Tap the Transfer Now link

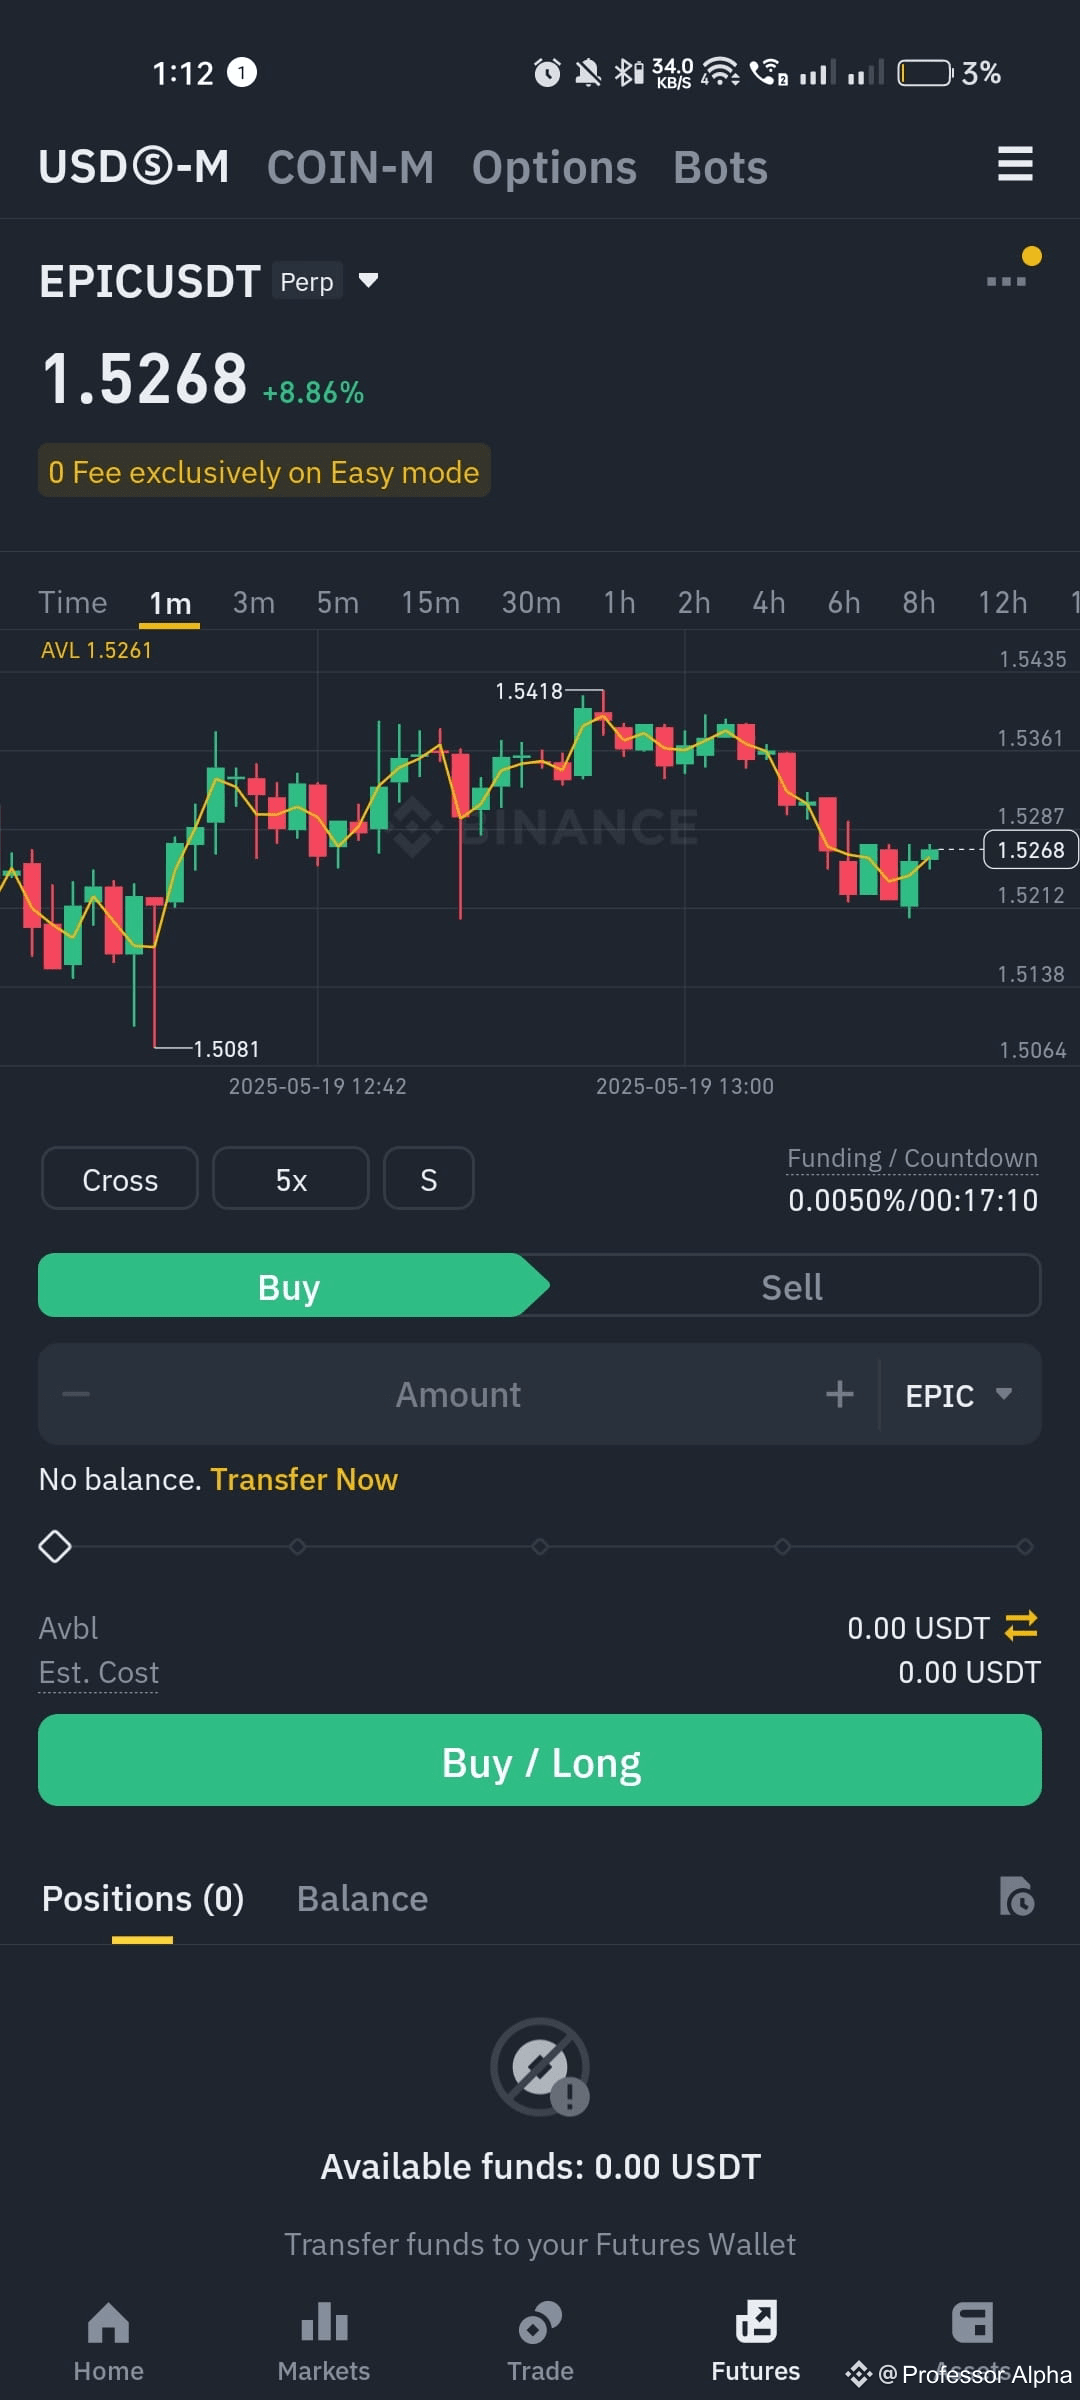(x=304, y=1479)
